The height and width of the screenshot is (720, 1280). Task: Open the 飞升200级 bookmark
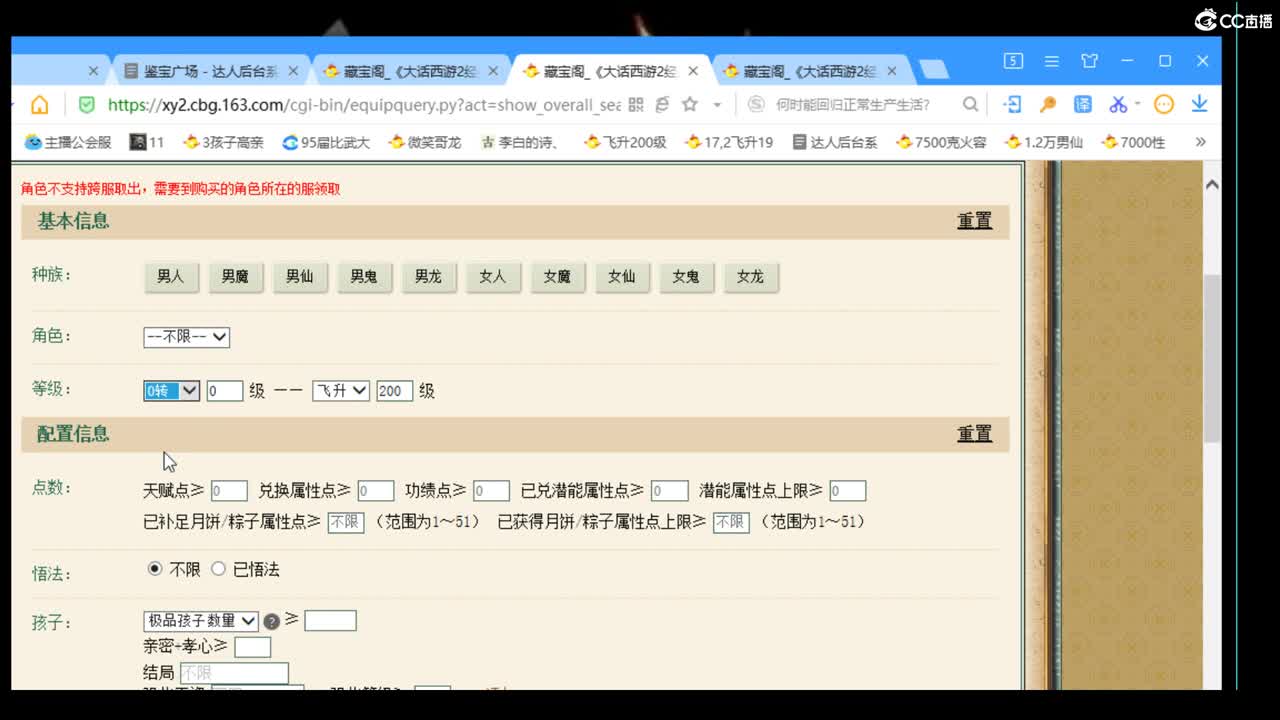click(x=625, y=142)
